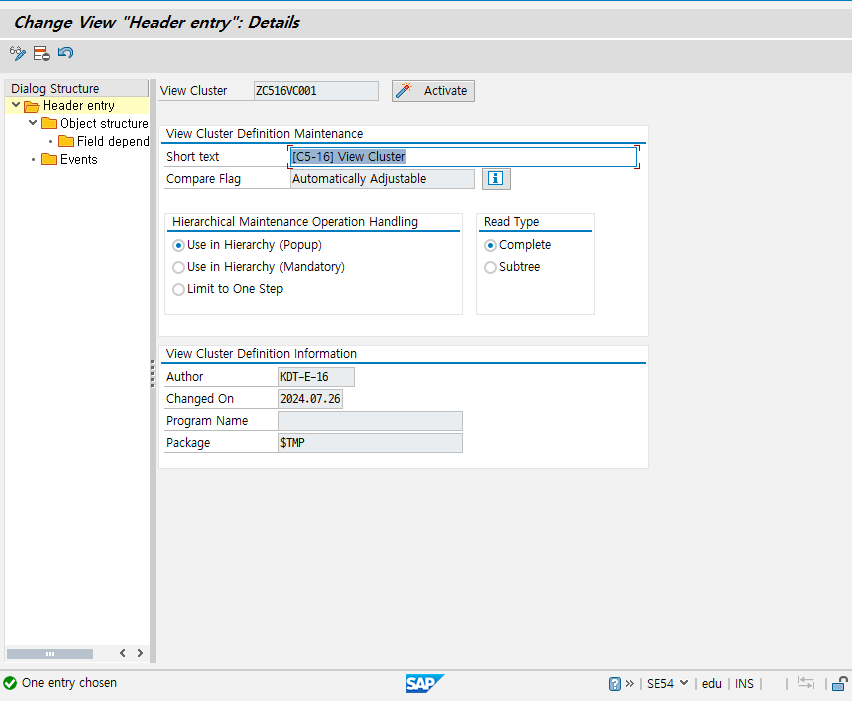Click the Short text input field
Screen dimensions: 852x701
463,157
